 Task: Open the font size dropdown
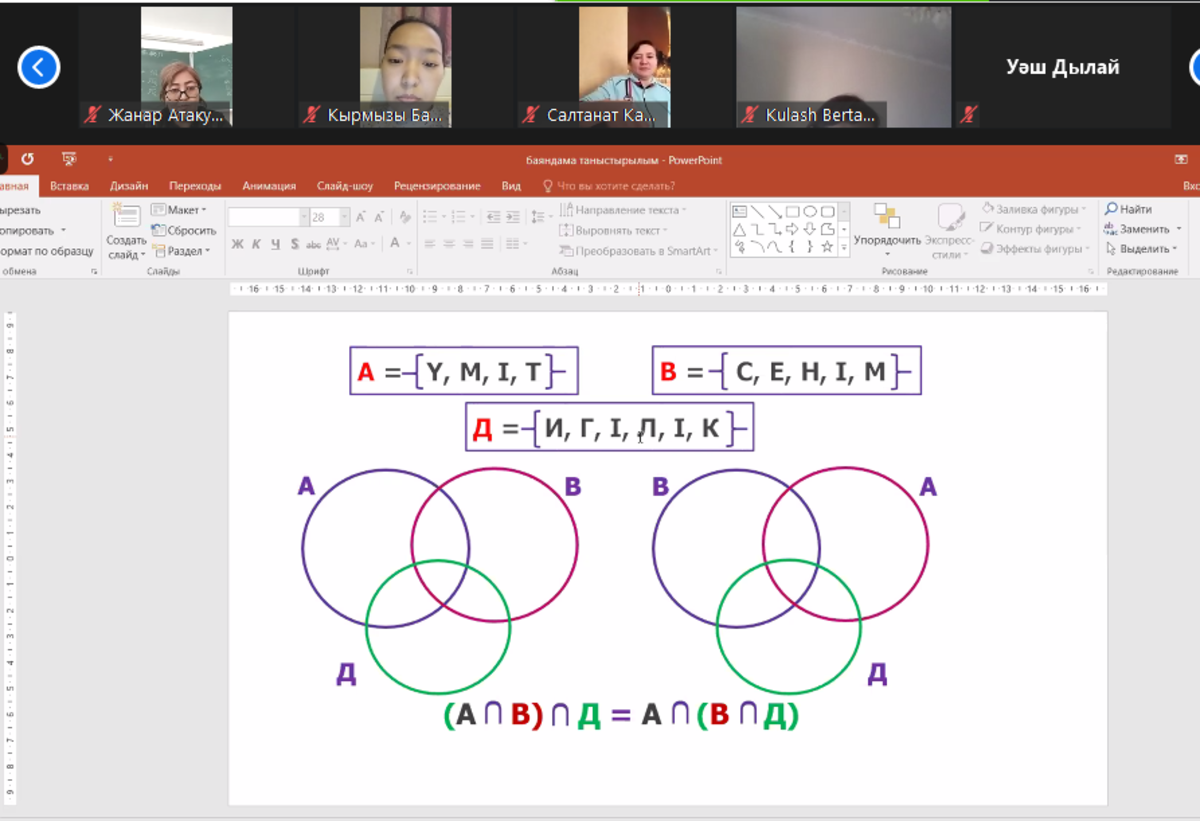(345, 217)
